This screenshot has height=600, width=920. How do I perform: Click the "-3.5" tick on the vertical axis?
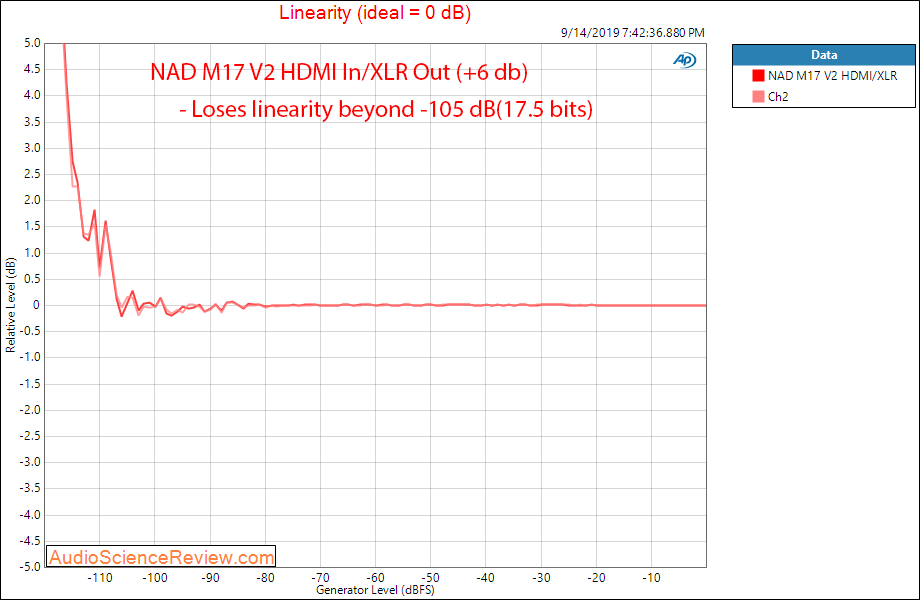pyautogui.click(x=31, y=489)
